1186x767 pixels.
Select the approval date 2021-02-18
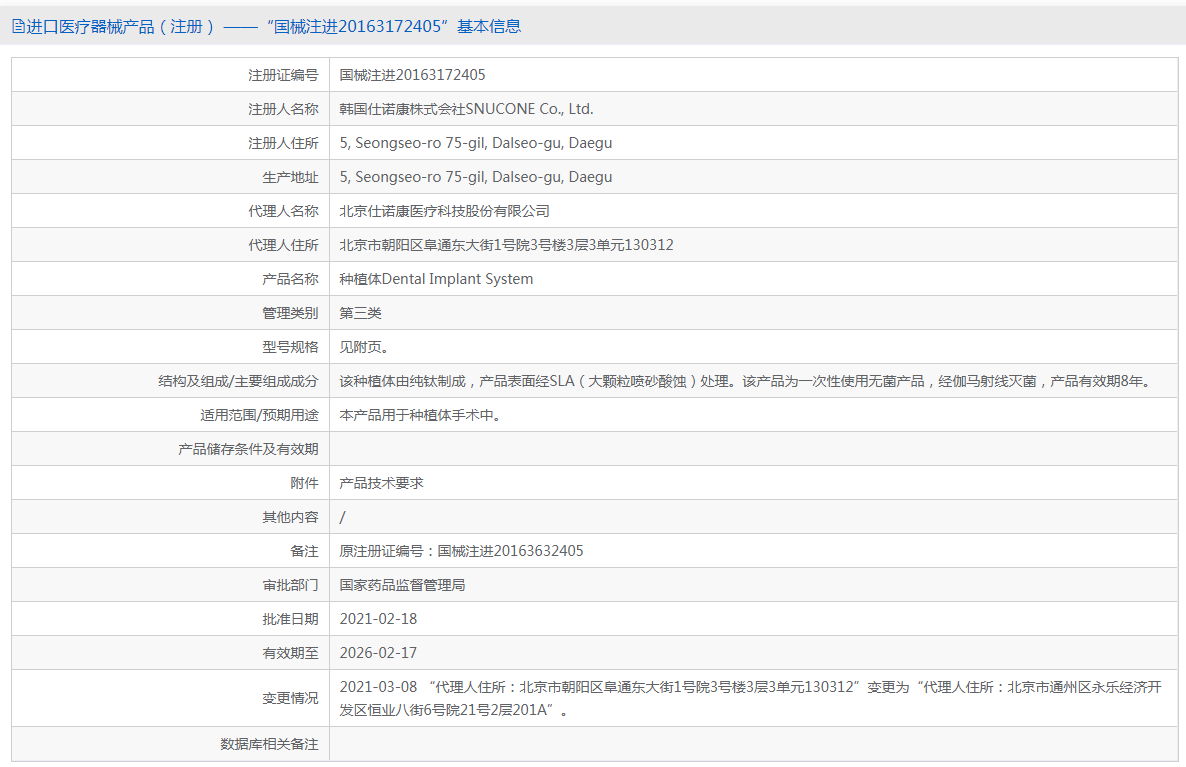378,620
